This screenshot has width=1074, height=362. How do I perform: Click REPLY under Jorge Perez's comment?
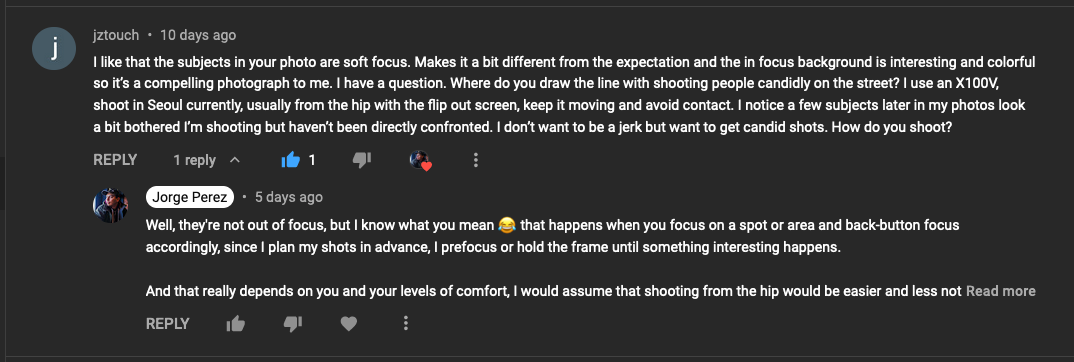click(x=168, y=324)
